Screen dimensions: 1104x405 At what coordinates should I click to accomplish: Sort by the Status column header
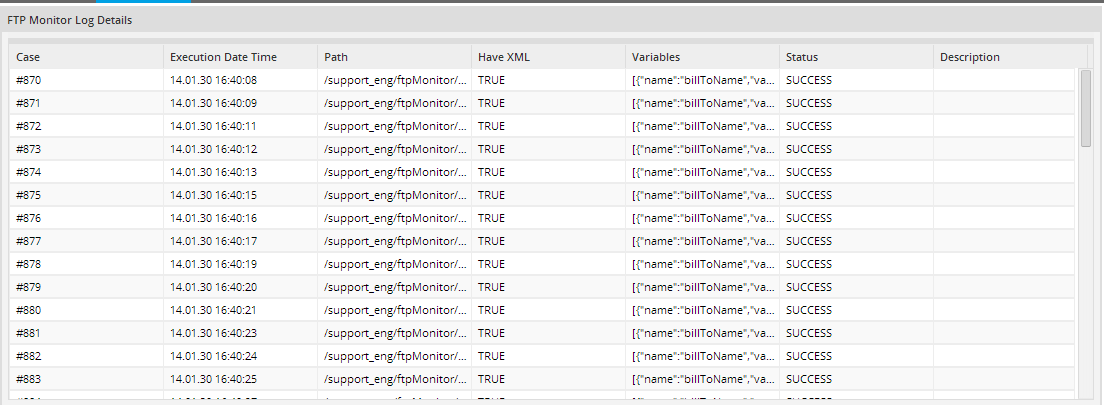(856, 57)
